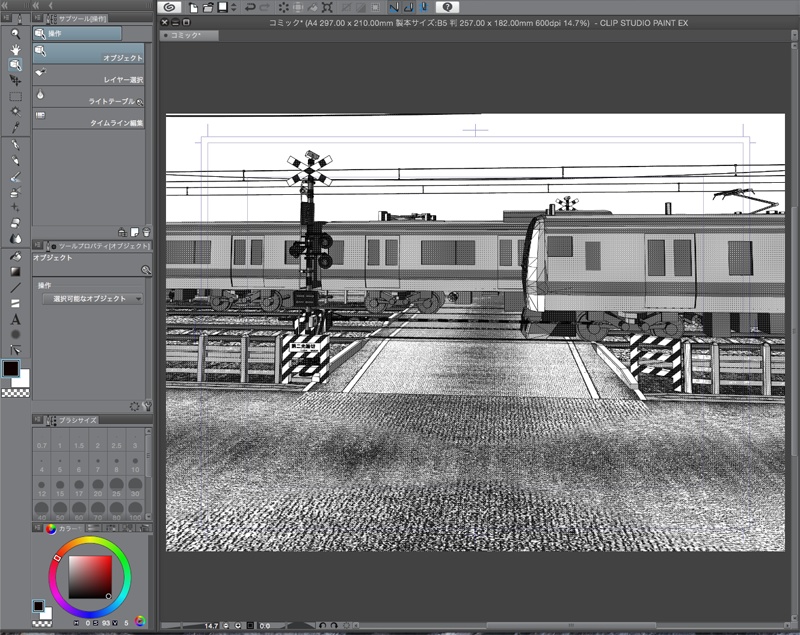Image resolution: width=800 pixels, height=635 pixels.
Task: Toggle snap to special ruler
Action: pos(409,7)
